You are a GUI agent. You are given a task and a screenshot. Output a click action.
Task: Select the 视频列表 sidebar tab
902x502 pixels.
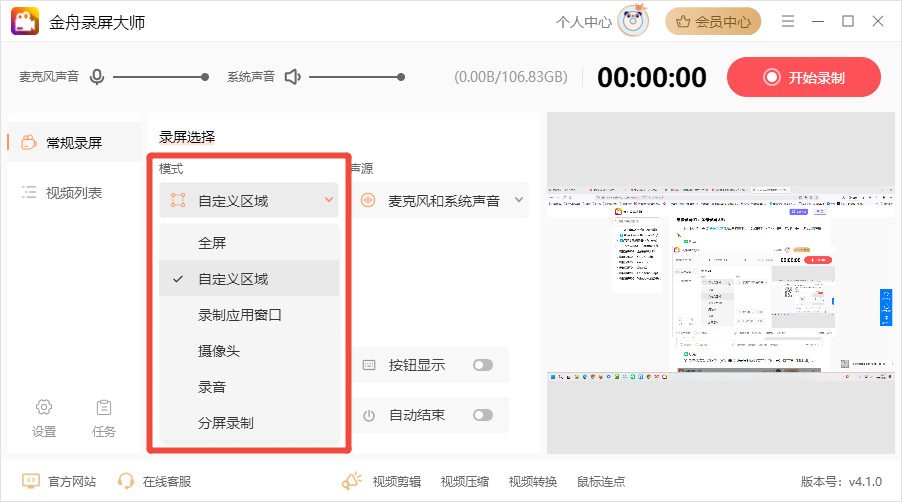74,193
